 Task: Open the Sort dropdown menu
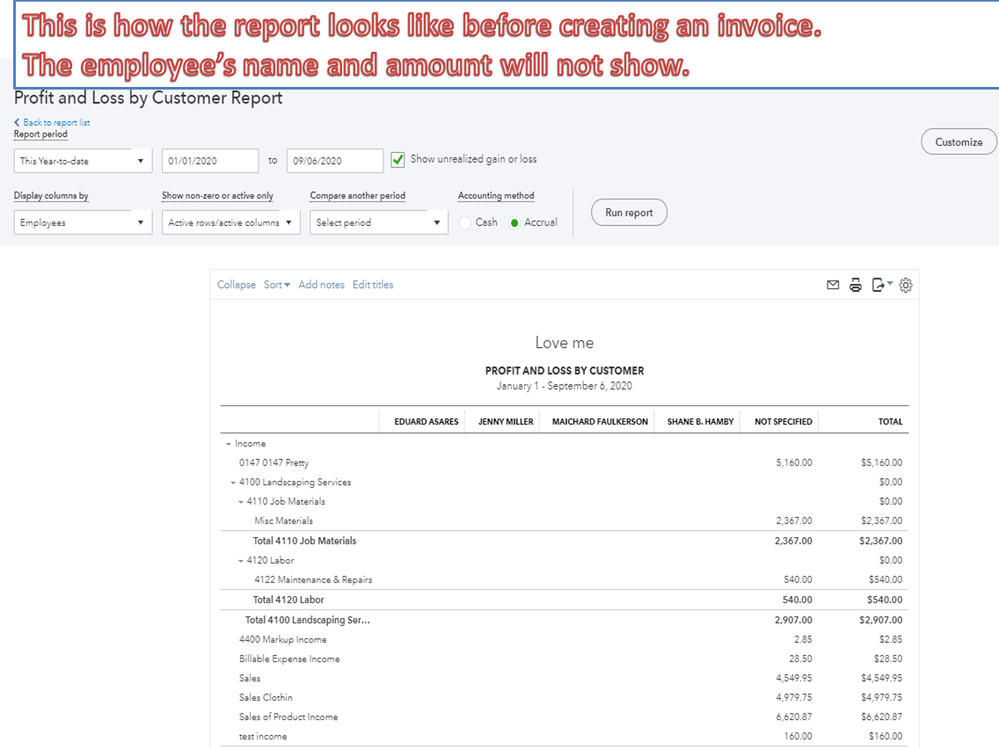tap(277, 285)
